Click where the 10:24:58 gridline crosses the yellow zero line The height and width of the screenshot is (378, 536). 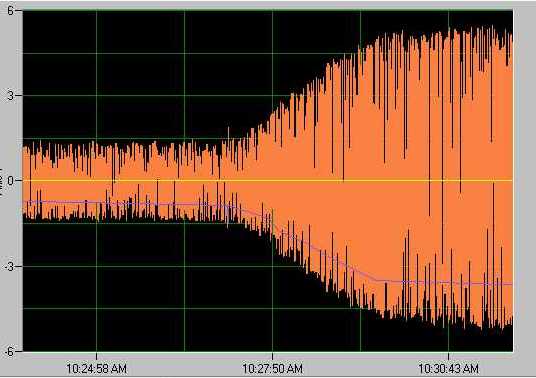pos(96,180)
